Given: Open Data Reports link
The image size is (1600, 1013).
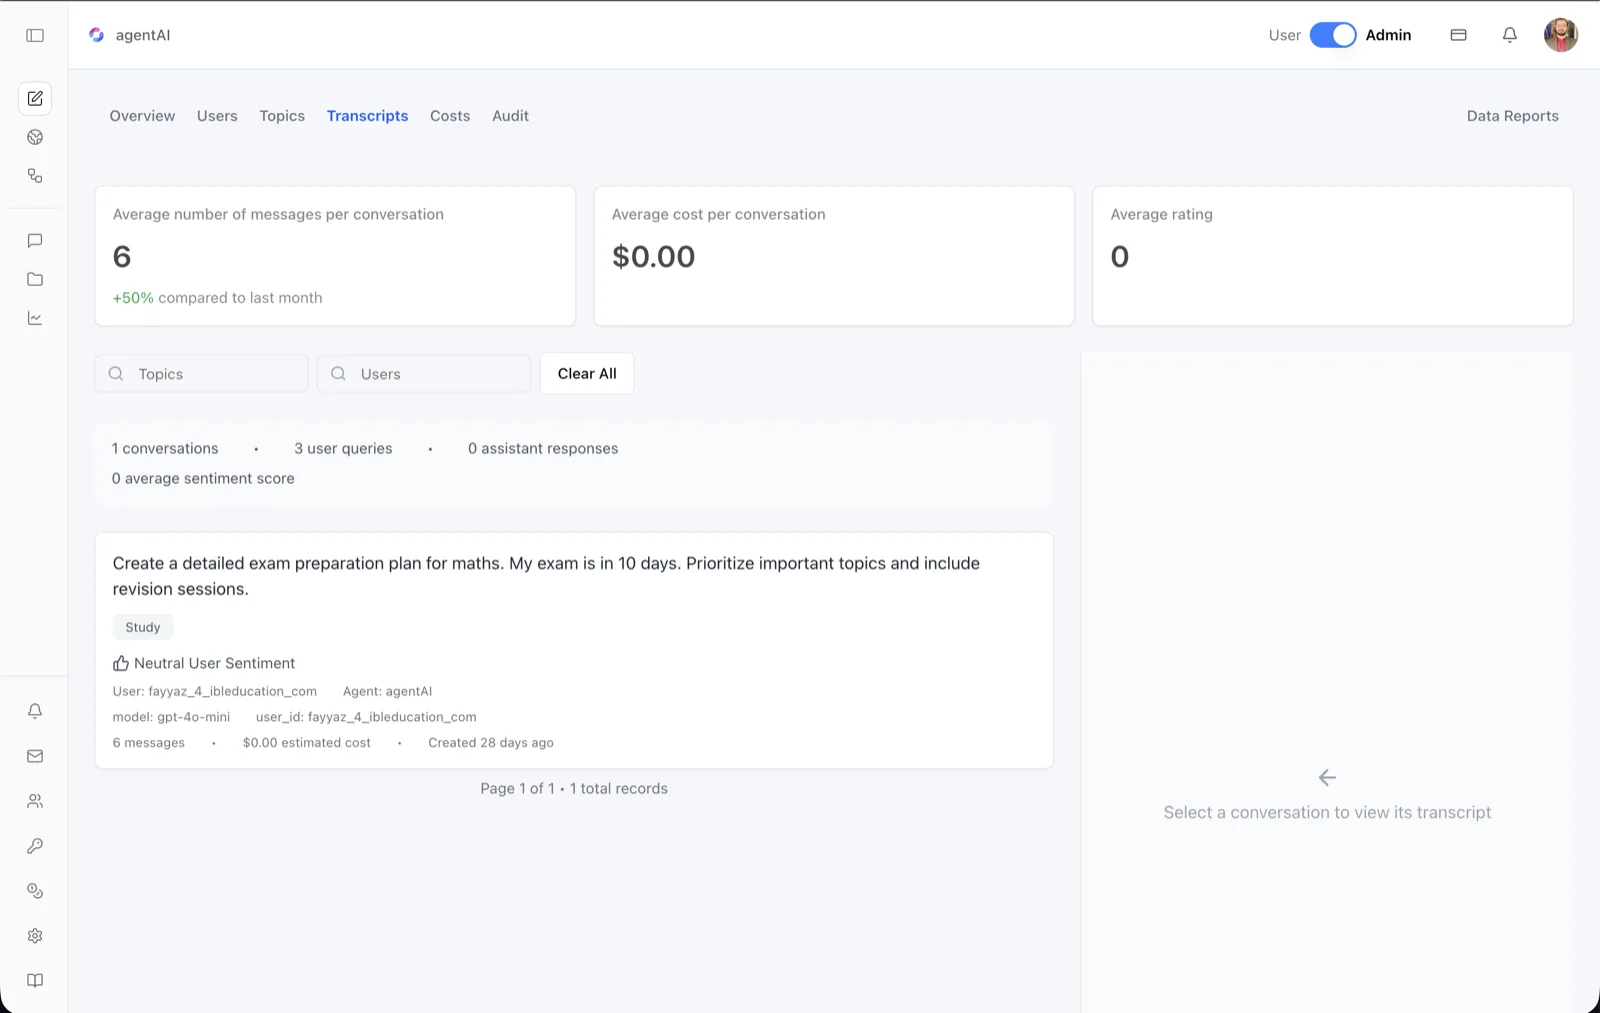Looking at the screenshot, I should (1512, 116).
